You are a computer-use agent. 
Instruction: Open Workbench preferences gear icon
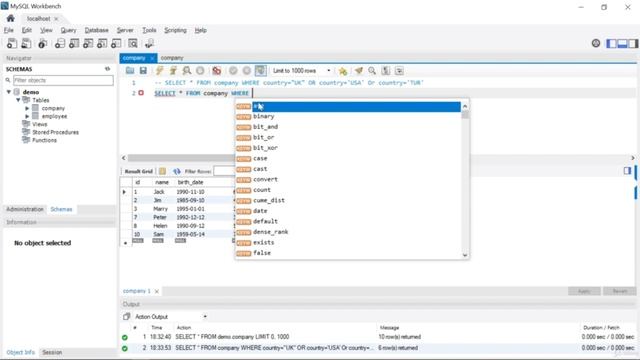point(596,43)
